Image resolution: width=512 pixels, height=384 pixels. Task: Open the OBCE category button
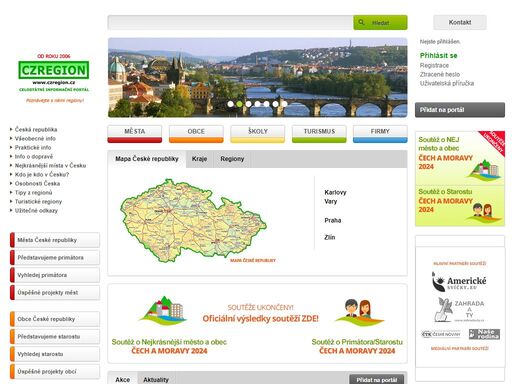click(x=196, y=134)
